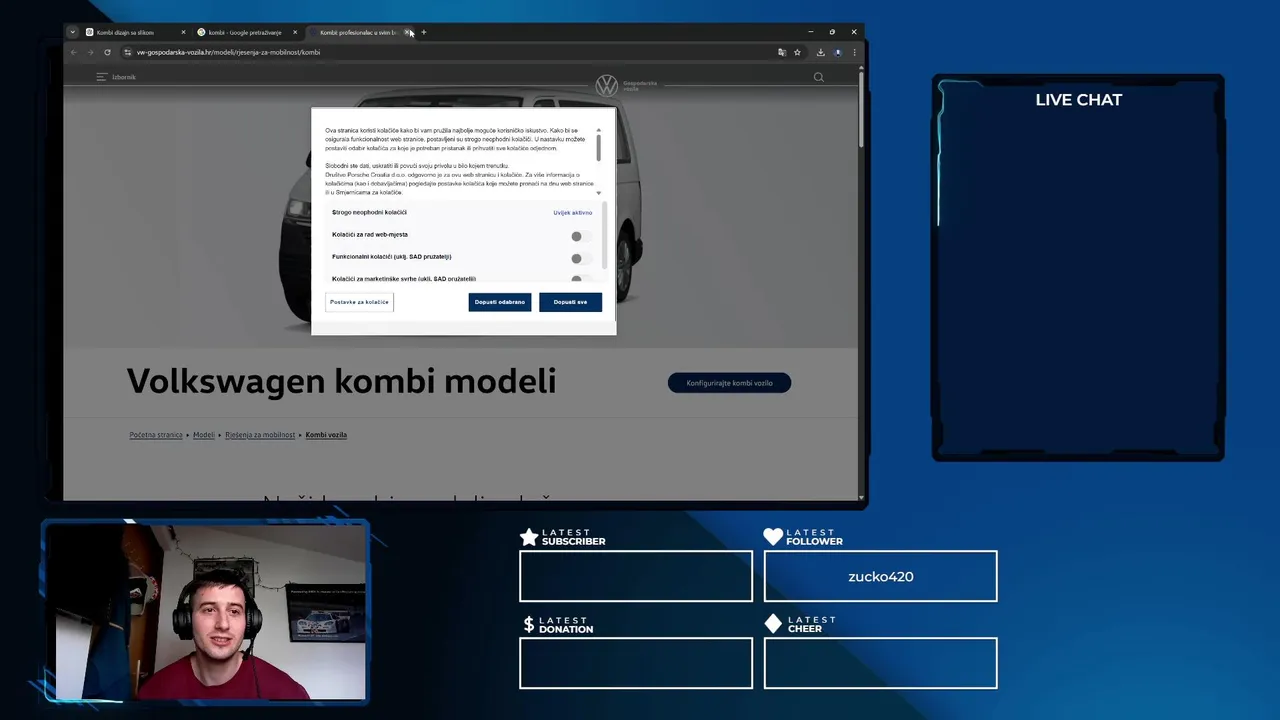Screen dimensions: 1280x720
Task: Translate this page icon
Action: click(782, 52)
